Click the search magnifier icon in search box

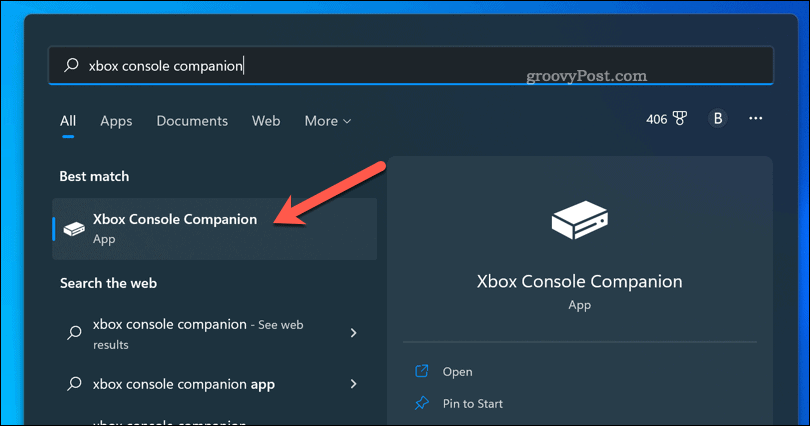click(71, 65)
